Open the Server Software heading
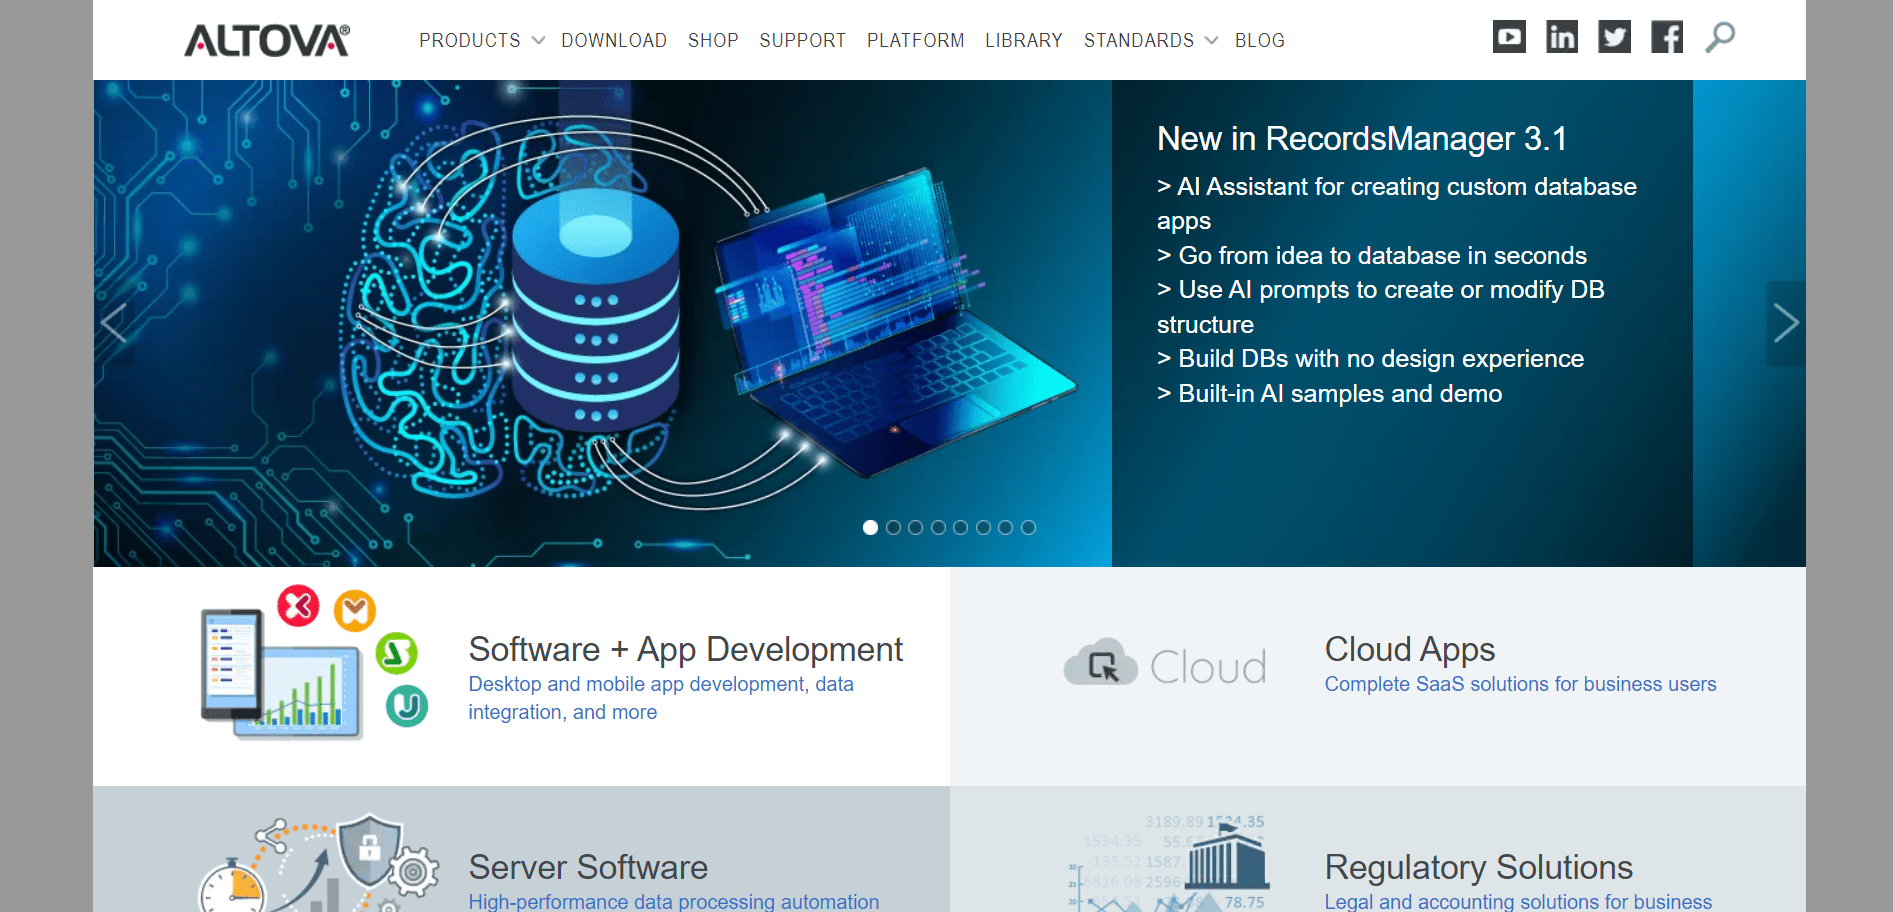 tap(588, 867)
